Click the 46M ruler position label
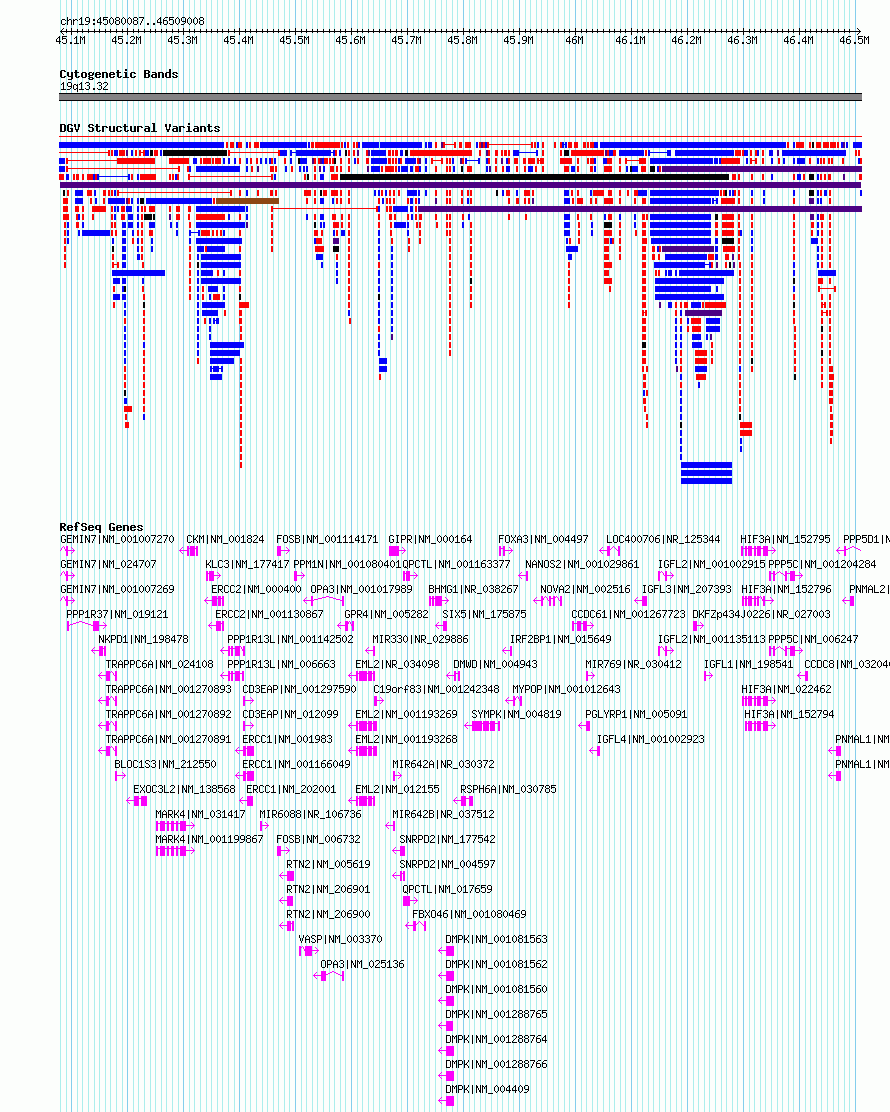 (574, 40)
